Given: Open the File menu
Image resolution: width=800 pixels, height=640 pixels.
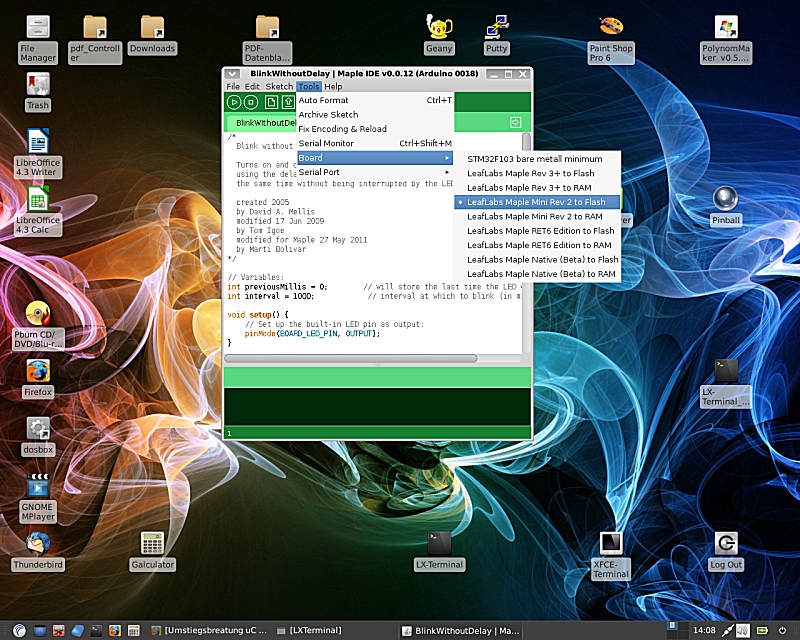Looking at the screenshot, I should (233, 86).
